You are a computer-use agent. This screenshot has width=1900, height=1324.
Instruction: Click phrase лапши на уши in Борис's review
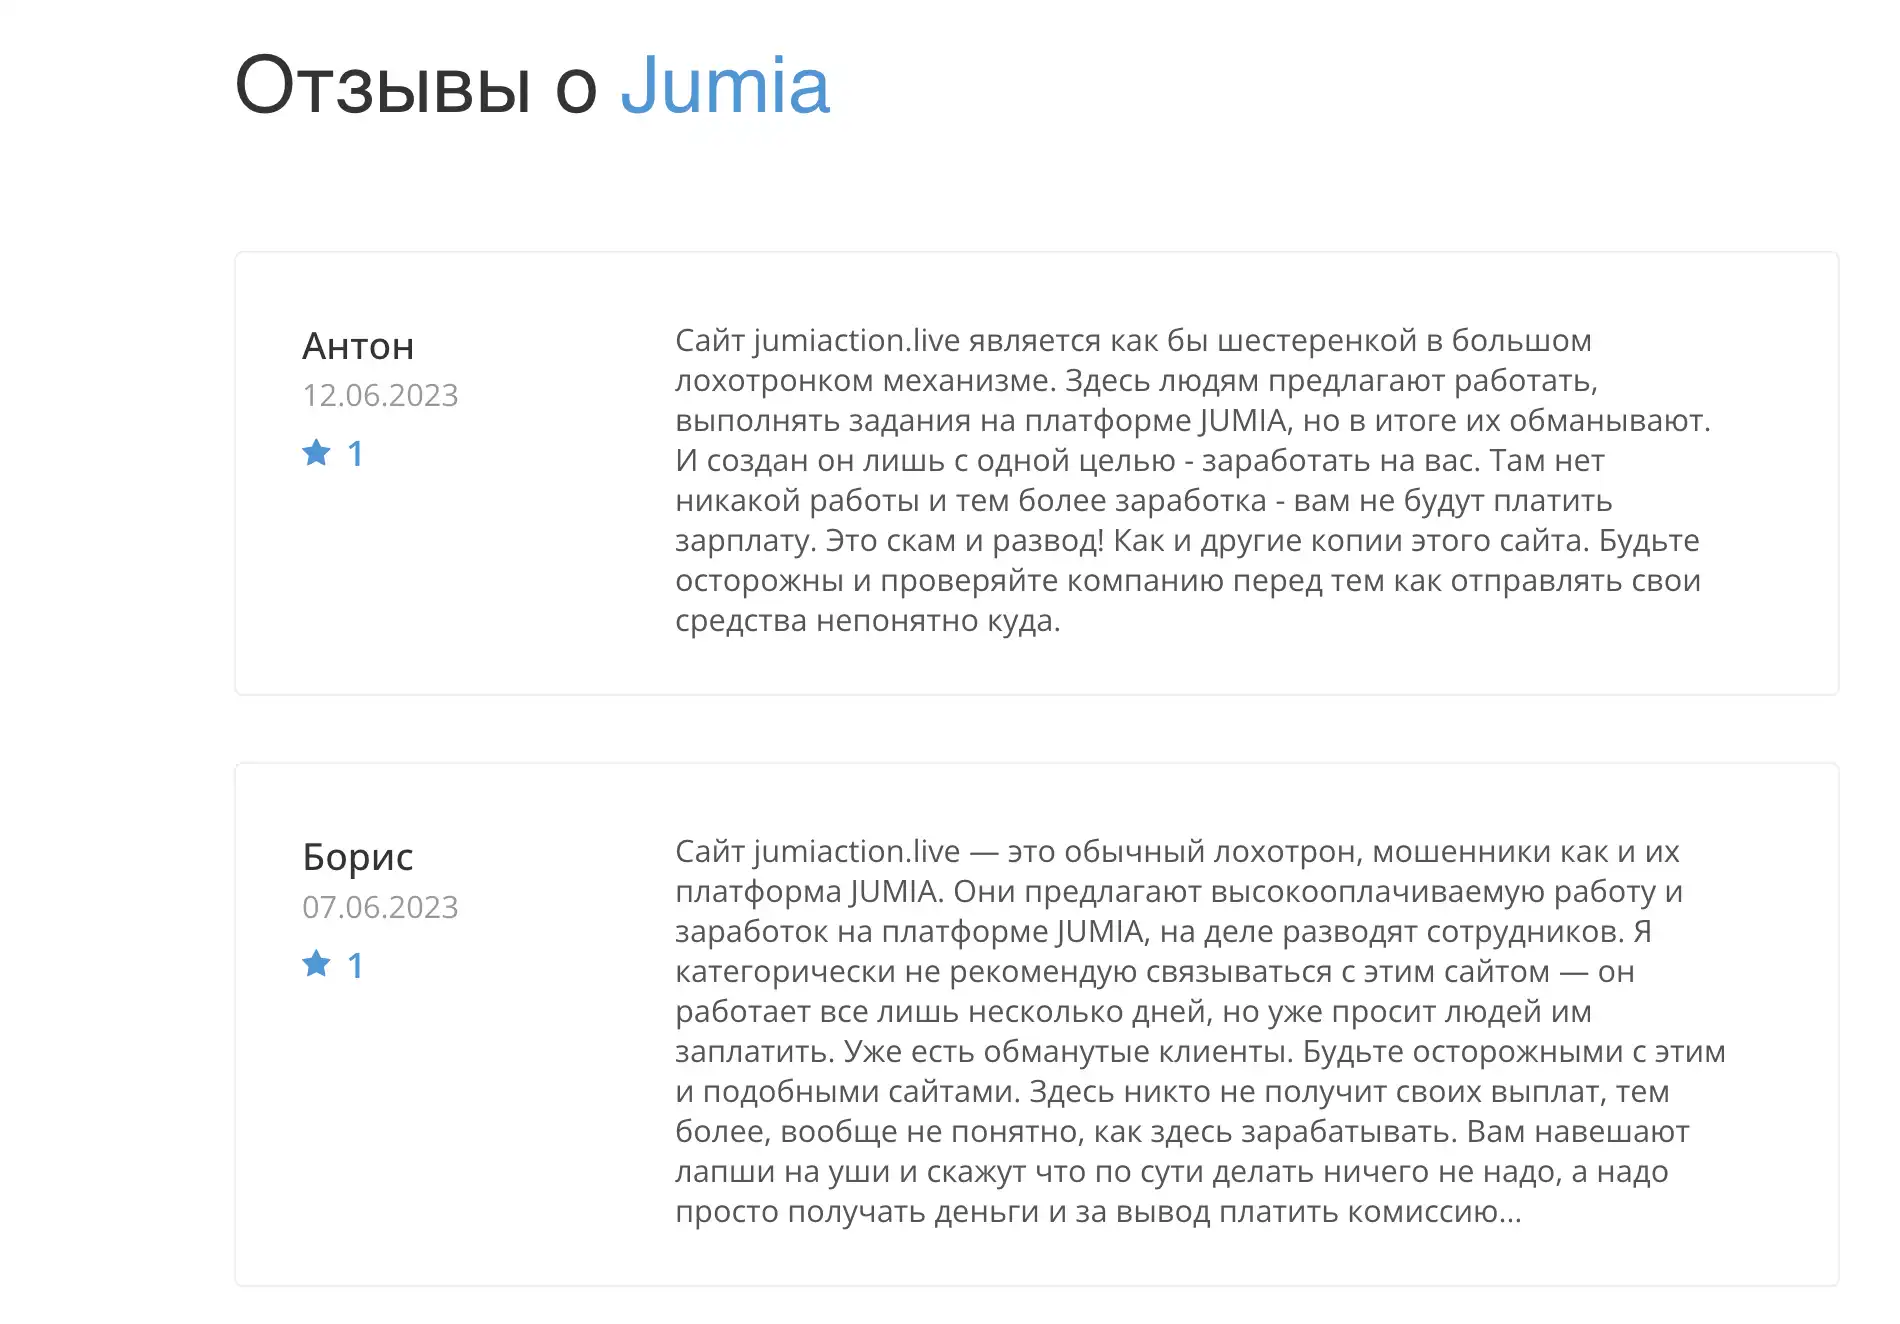796,1172
